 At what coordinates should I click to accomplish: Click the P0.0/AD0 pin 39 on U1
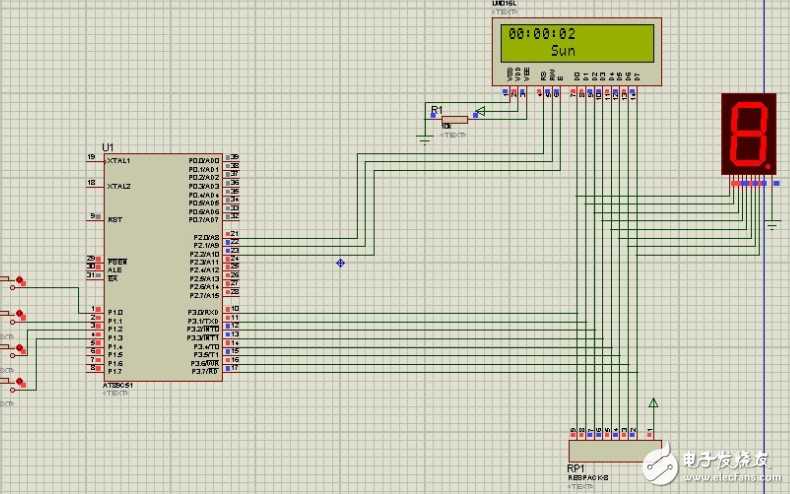click(232, 157)
